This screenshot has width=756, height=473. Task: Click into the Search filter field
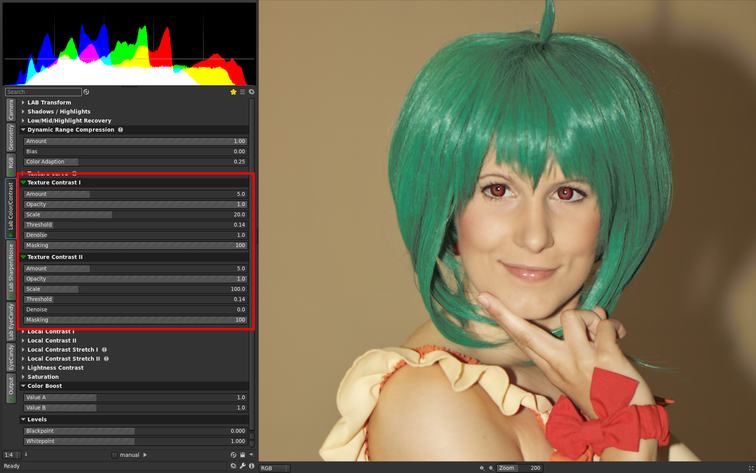(42, 92)
